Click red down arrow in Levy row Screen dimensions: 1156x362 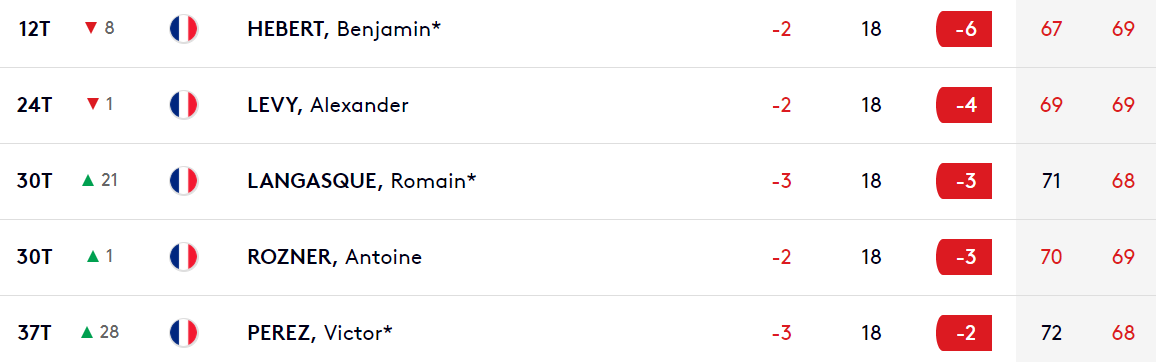tap(93, 105)
